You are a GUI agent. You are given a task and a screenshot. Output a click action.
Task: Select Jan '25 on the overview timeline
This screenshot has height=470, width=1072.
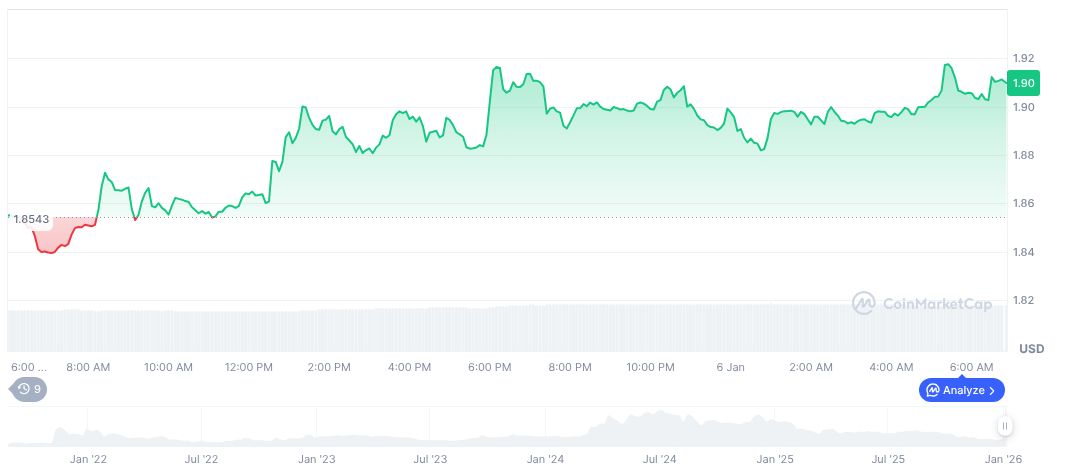click(775, 459)
